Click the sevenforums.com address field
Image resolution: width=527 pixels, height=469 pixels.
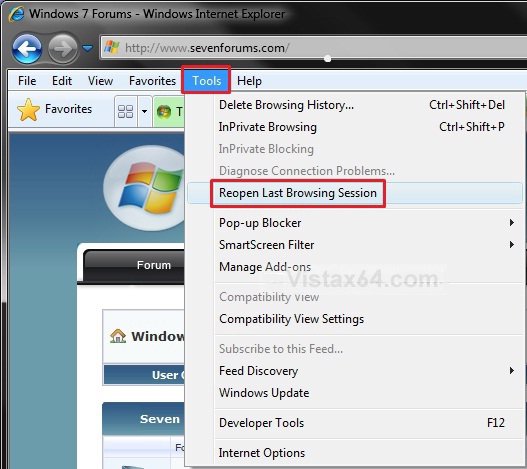[314, 48]
